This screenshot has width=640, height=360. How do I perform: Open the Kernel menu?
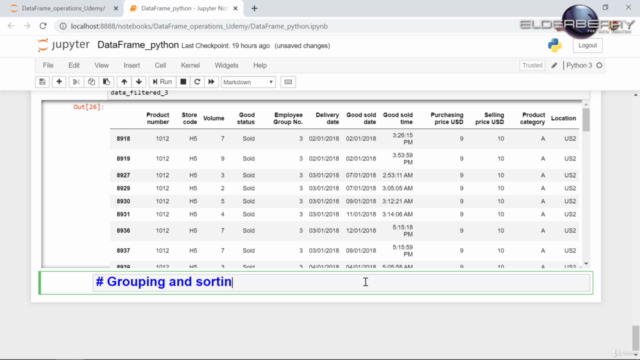point(190,65)
